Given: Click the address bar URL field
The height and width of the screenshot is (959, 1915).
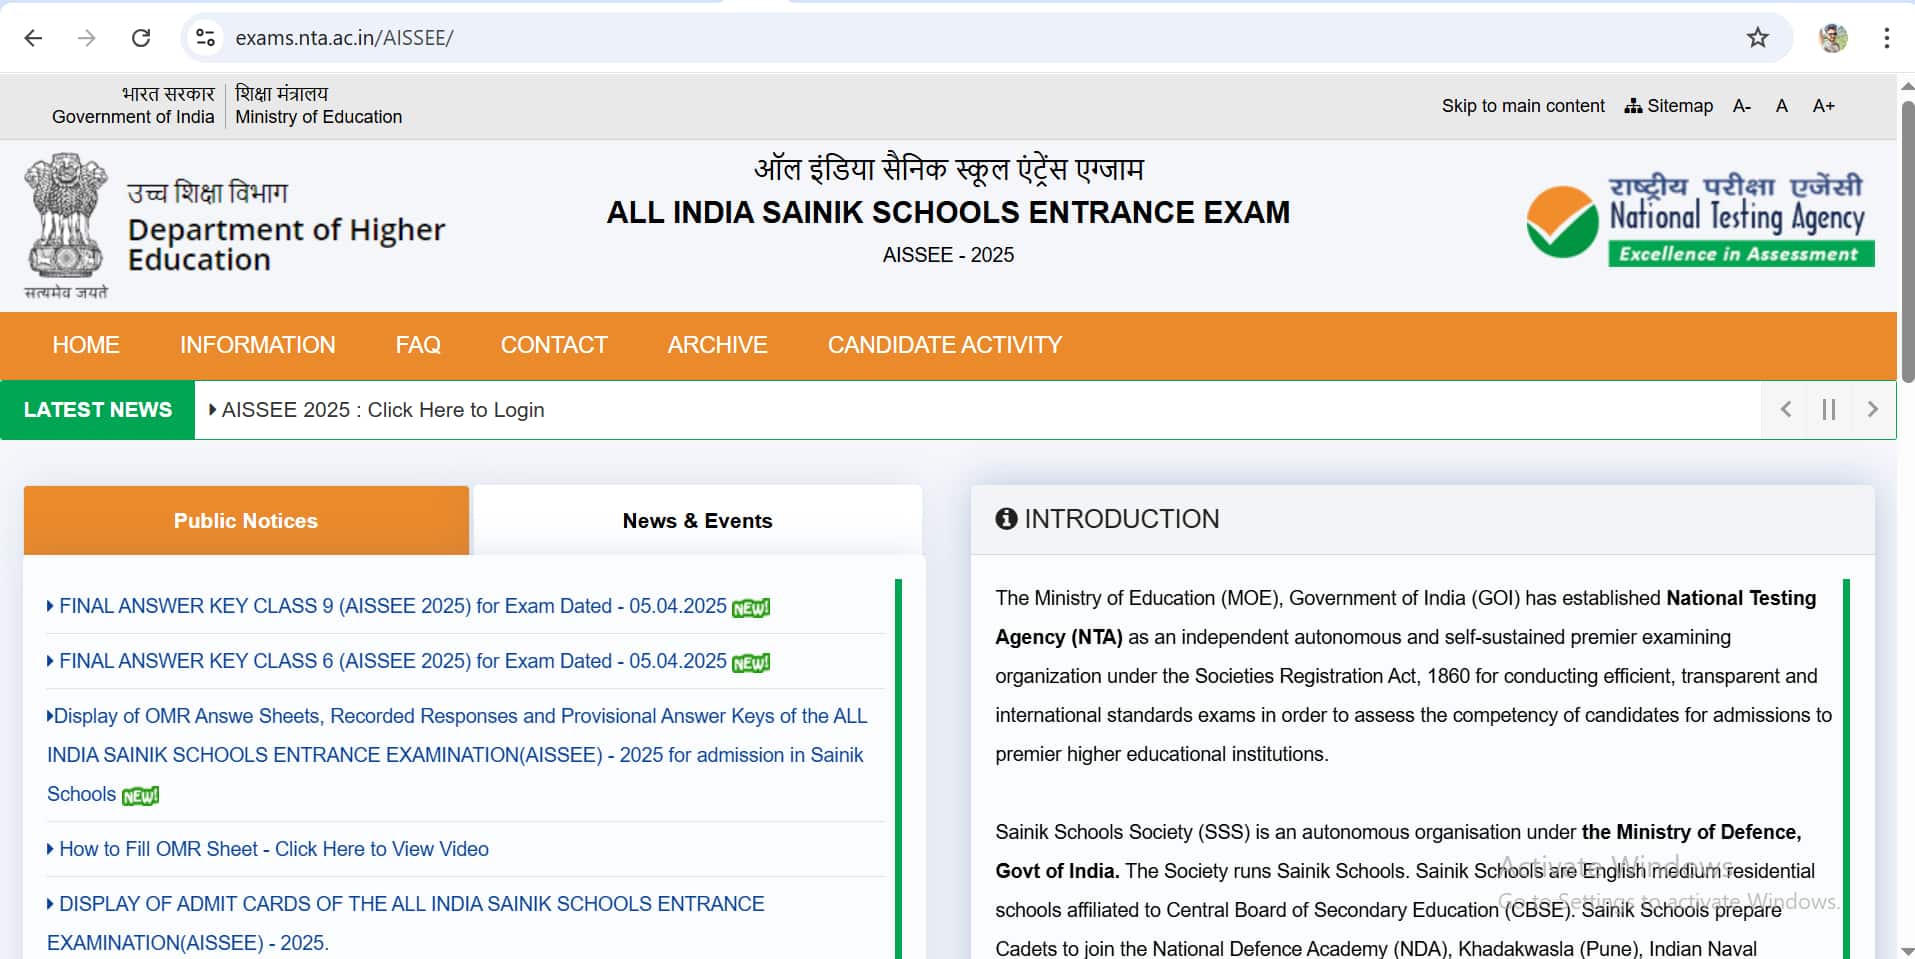Looking at the screenshot, I should pos(985,38).
